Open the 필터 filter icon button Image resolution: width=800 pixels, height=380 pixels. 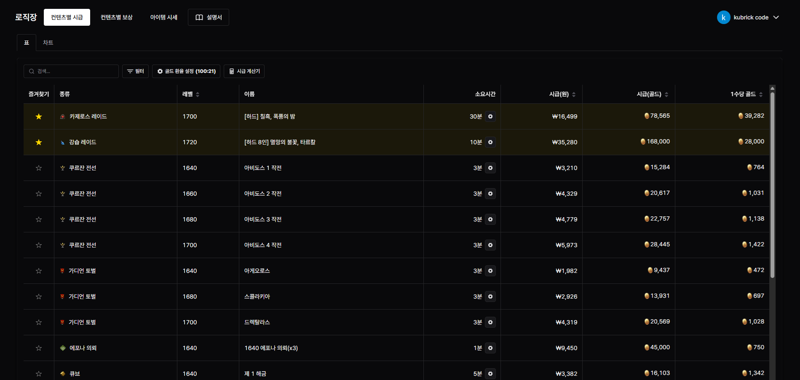135,71
